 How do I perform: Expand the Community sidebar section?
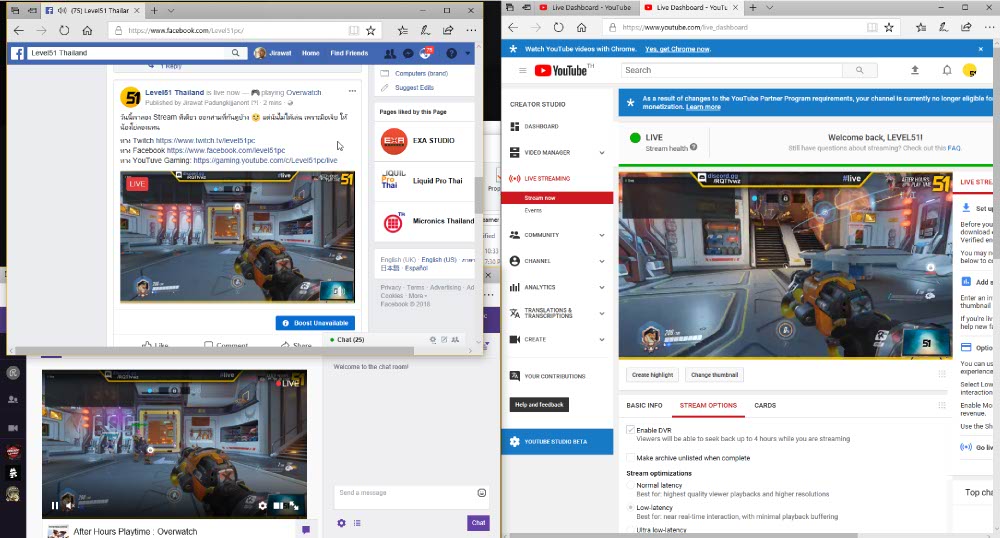coord(602,235)
